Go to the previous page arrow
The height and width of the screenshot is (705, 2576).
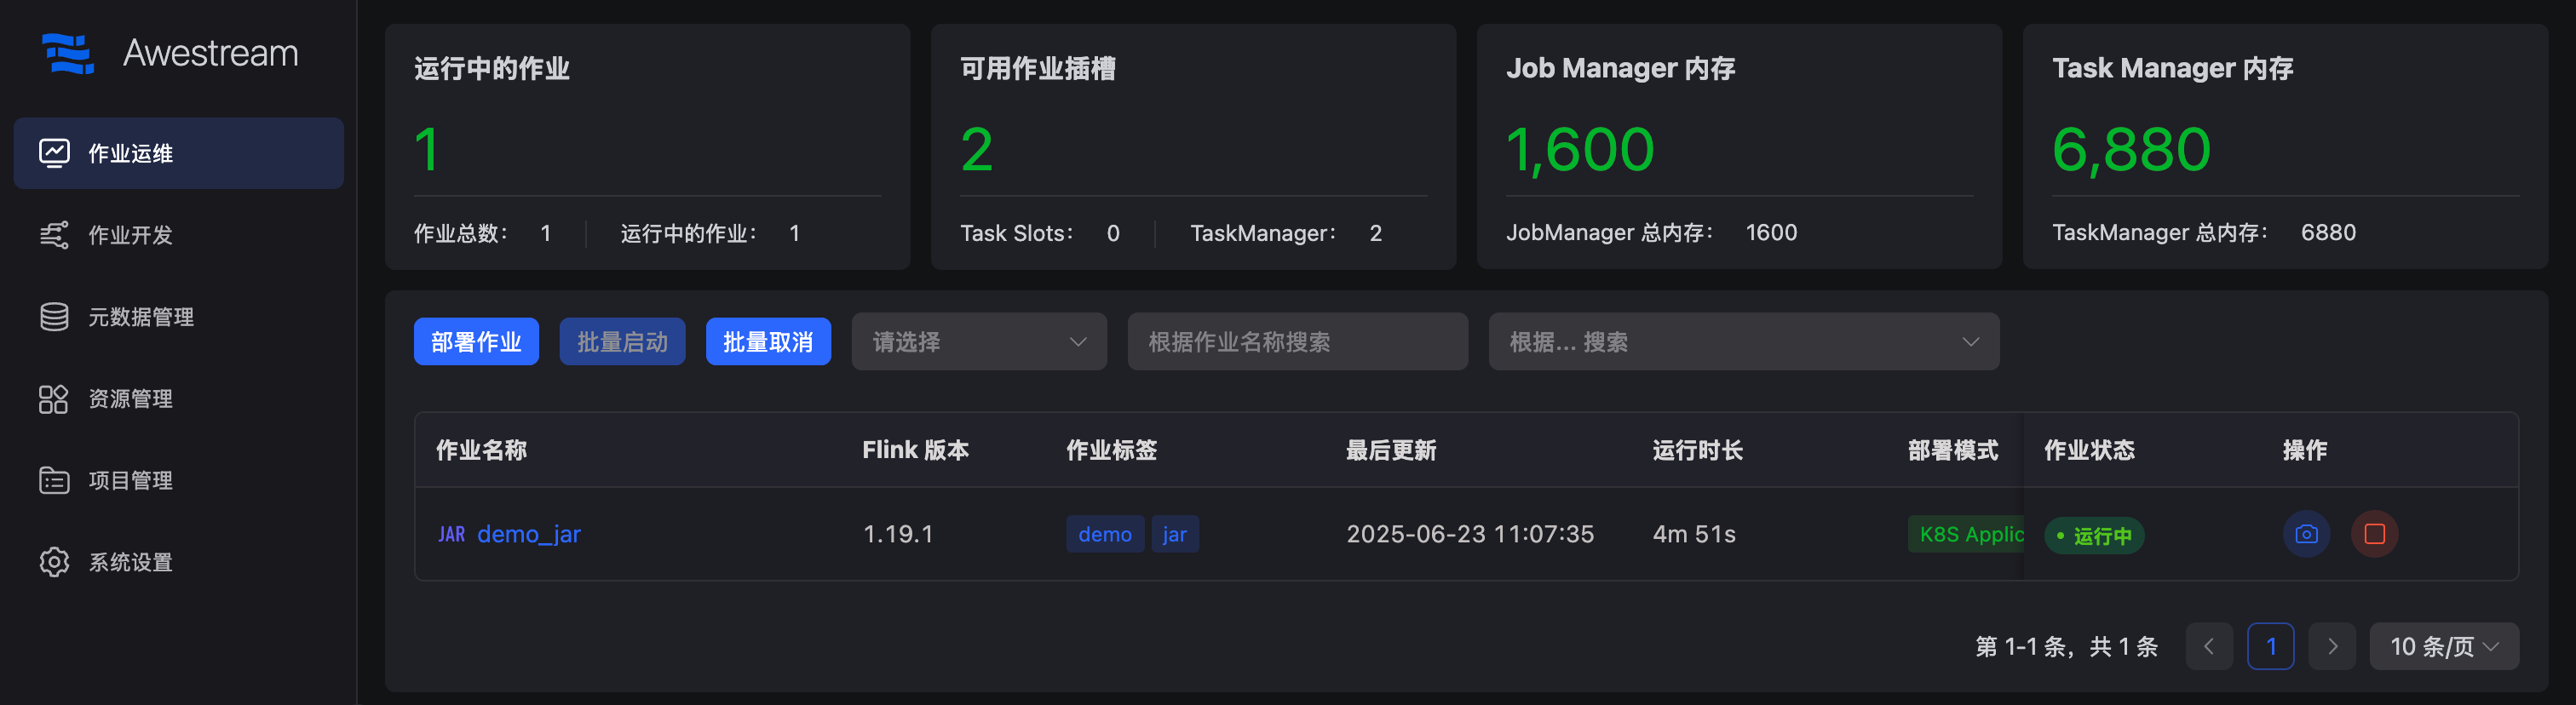(2209, 647)
